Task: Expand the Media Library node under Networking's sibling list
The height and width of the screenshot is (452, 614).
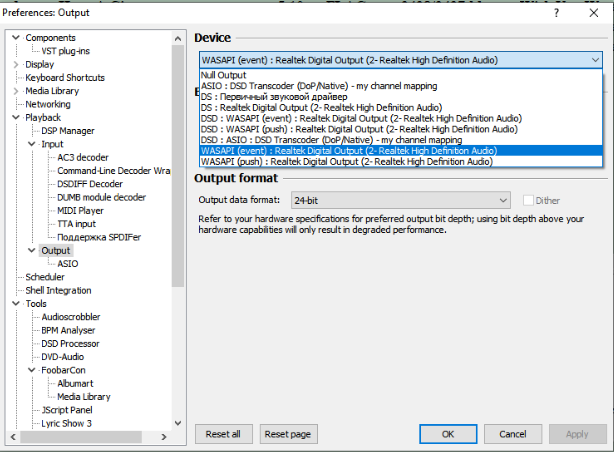Action: [16, 91]
